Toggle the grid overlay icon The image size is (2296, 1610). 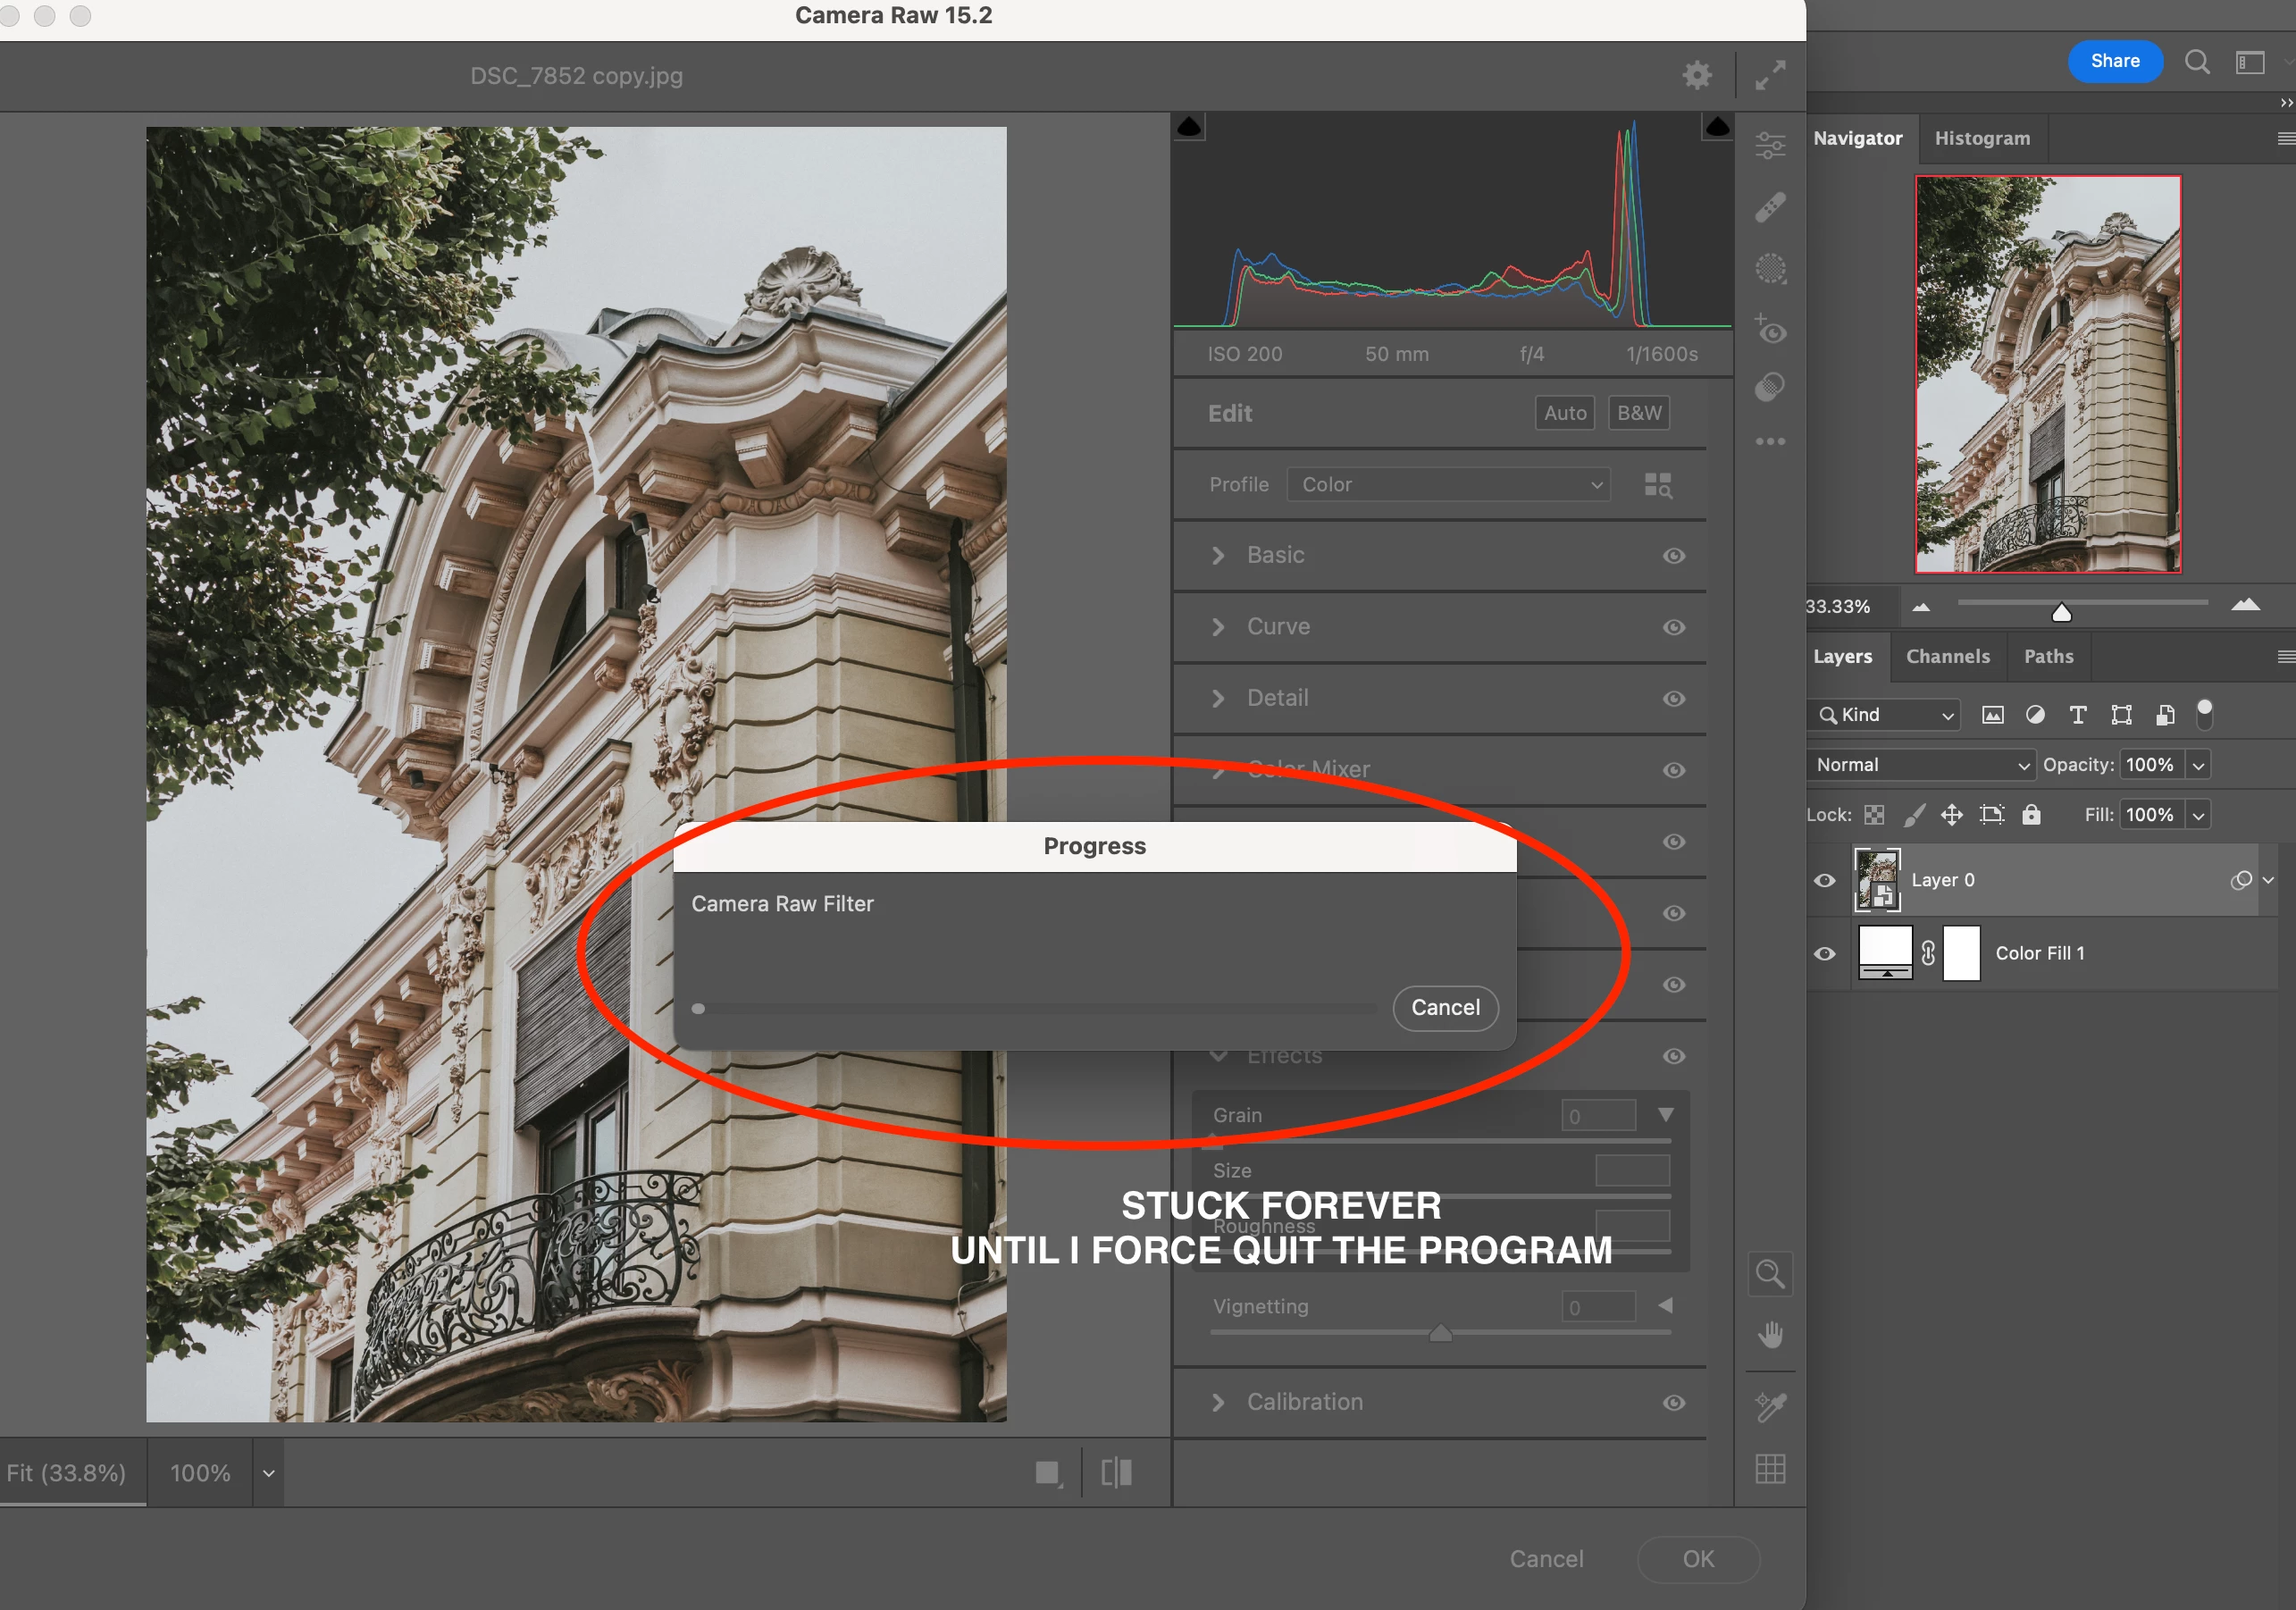coord(1770,1468)
